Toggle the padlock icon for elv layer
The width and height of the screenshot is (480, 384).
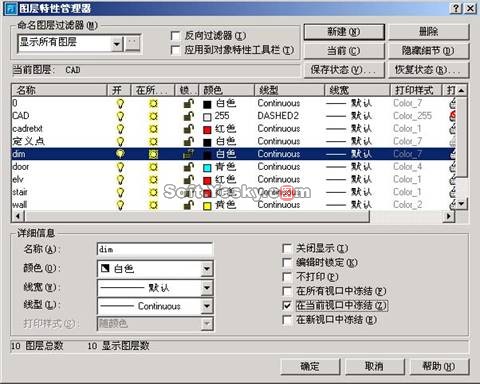pos(189,179)
